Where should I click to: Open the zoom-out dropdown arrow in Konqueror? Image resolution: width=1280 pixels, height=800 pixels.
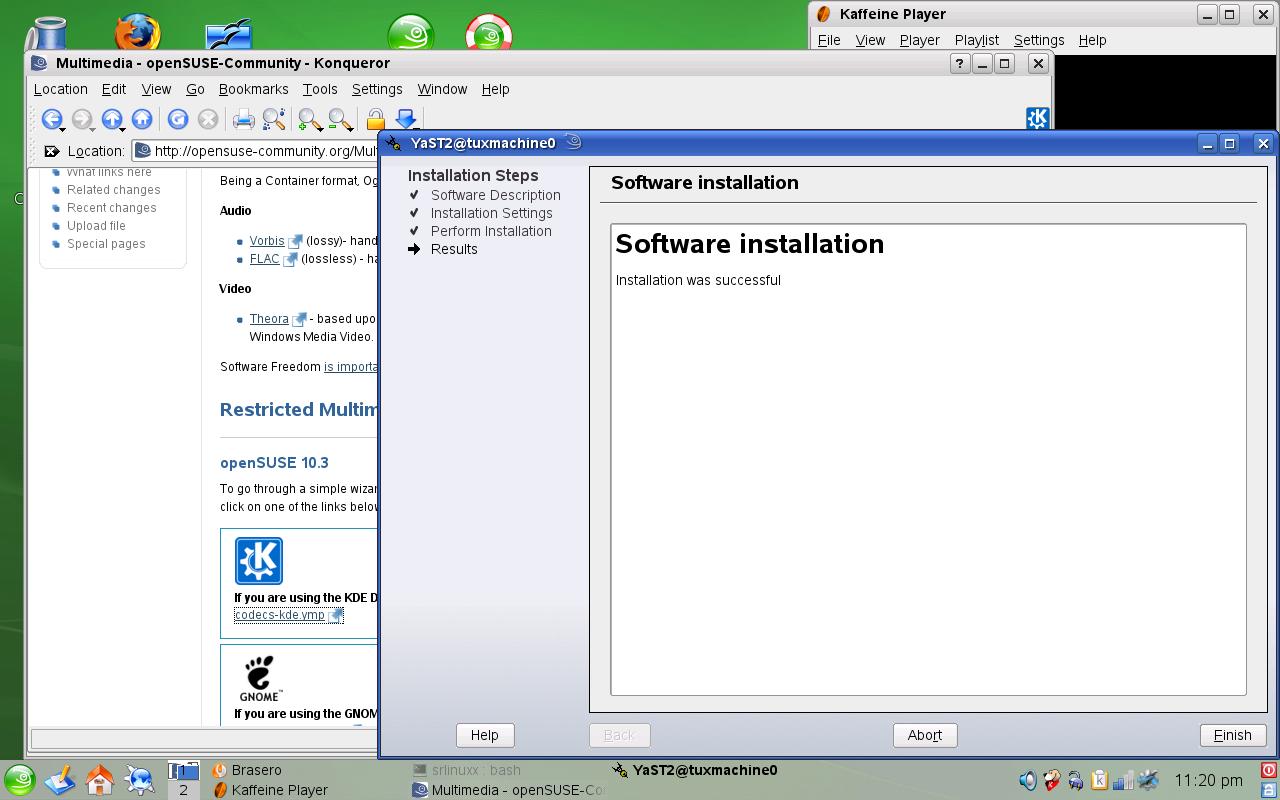[x=351, y=129]
